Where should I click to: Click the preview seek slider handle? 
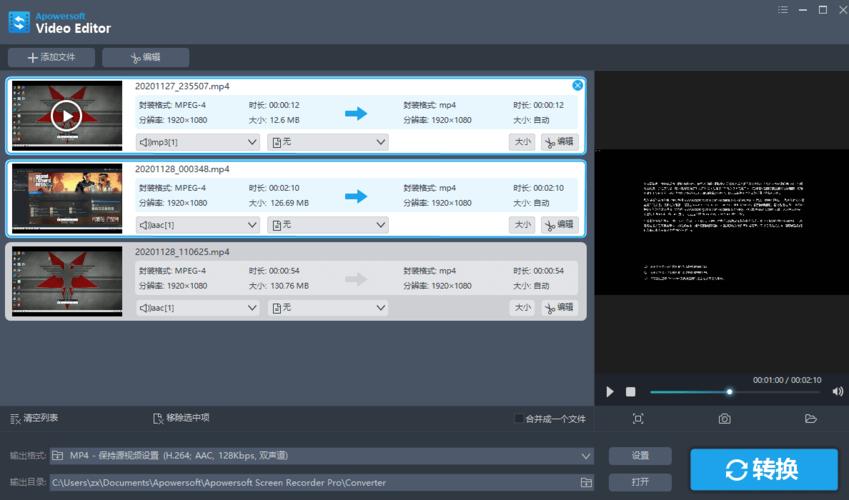(x=729, y=392)
